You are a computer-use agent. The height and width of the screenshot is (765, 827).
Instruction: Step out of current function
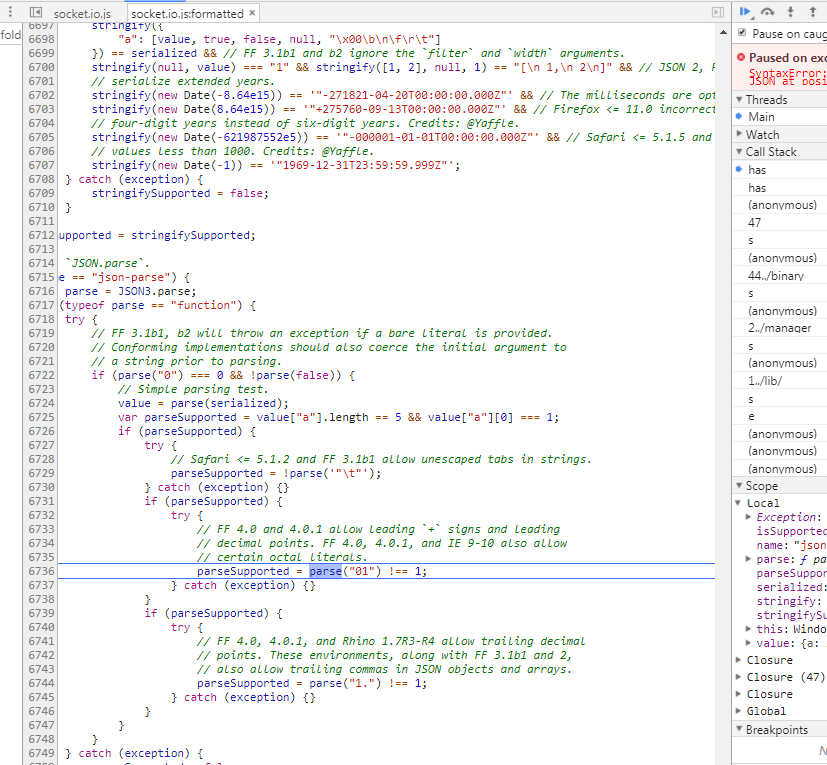pyautogui.click(x=812, y=12)
